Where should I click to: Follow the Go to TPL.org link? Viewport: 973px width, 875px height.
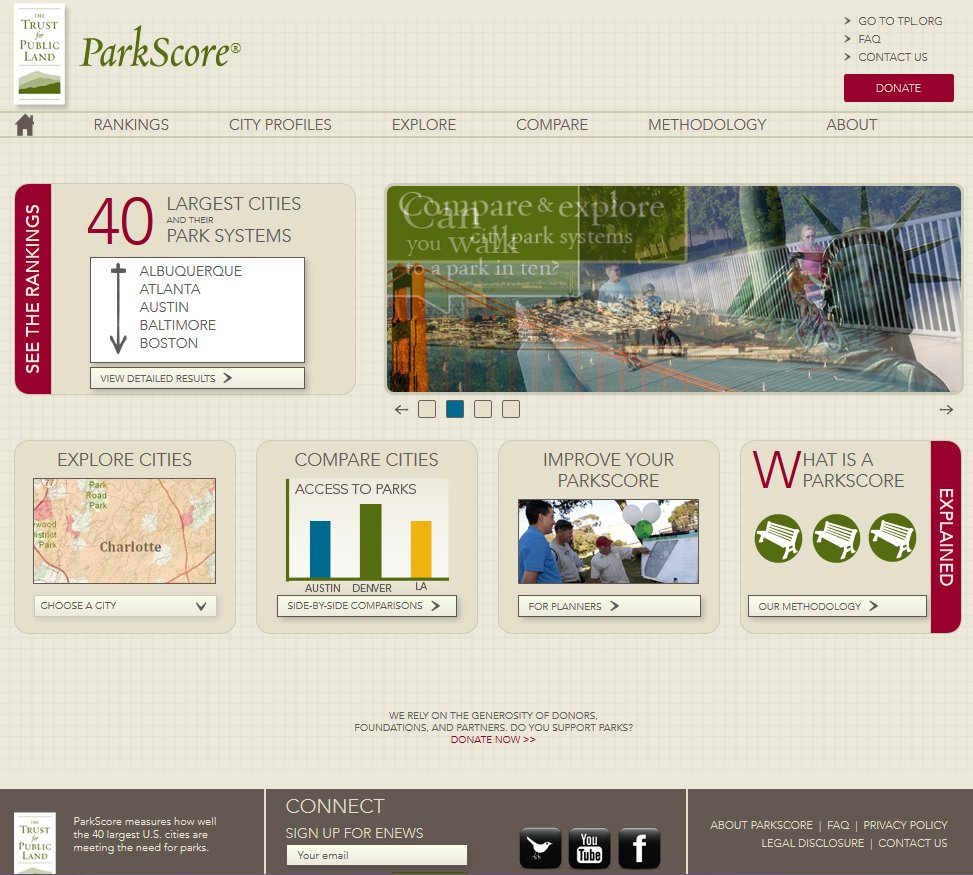coord(900,21)
